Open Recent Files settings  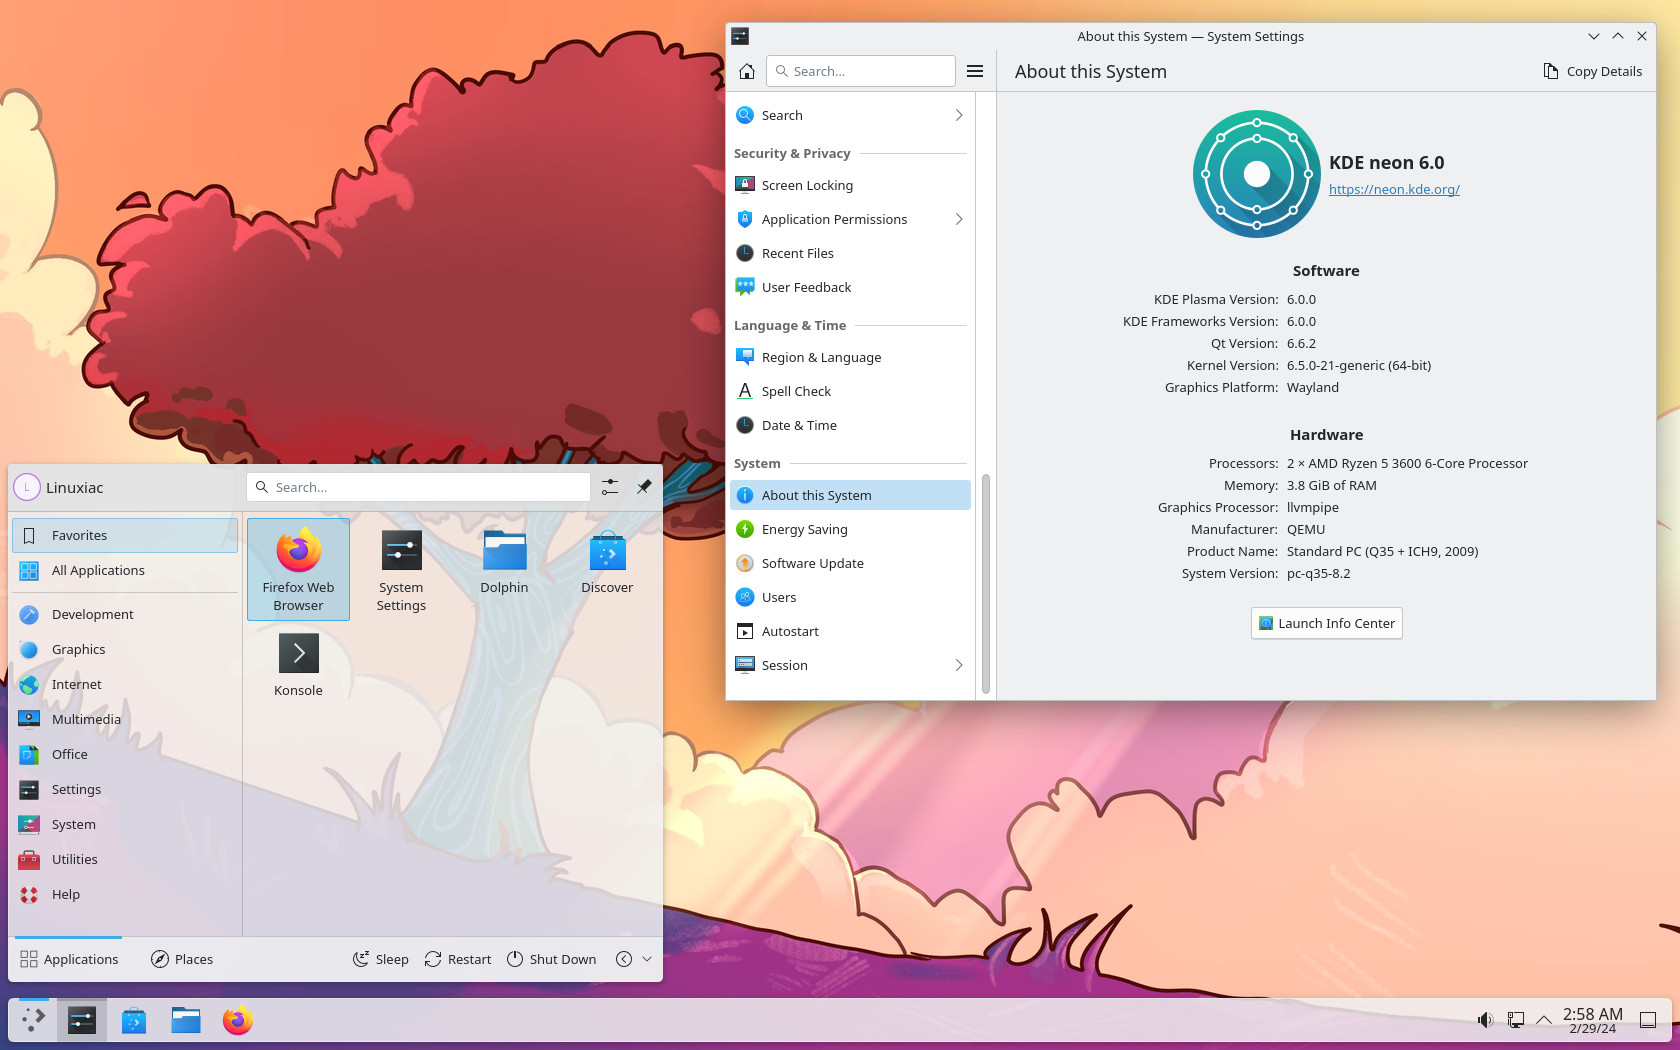tap(850, 253)
